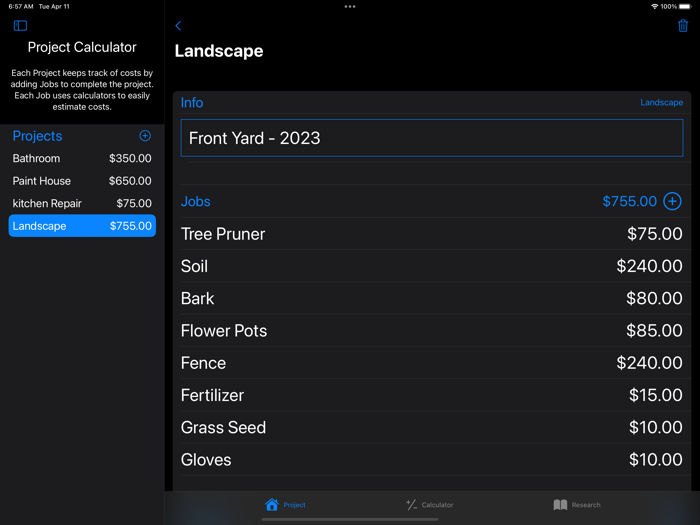
Task: Click the Paint House $650.00 amount
Action: (x=130, y=181)
